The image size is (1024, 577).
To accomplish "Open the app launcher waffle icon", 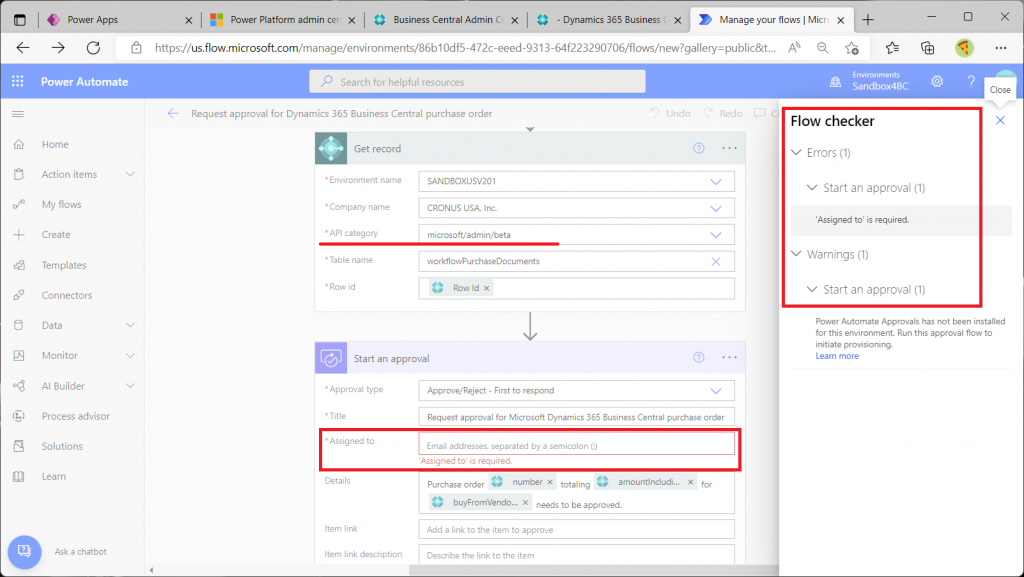I will (x=18, y=82).
